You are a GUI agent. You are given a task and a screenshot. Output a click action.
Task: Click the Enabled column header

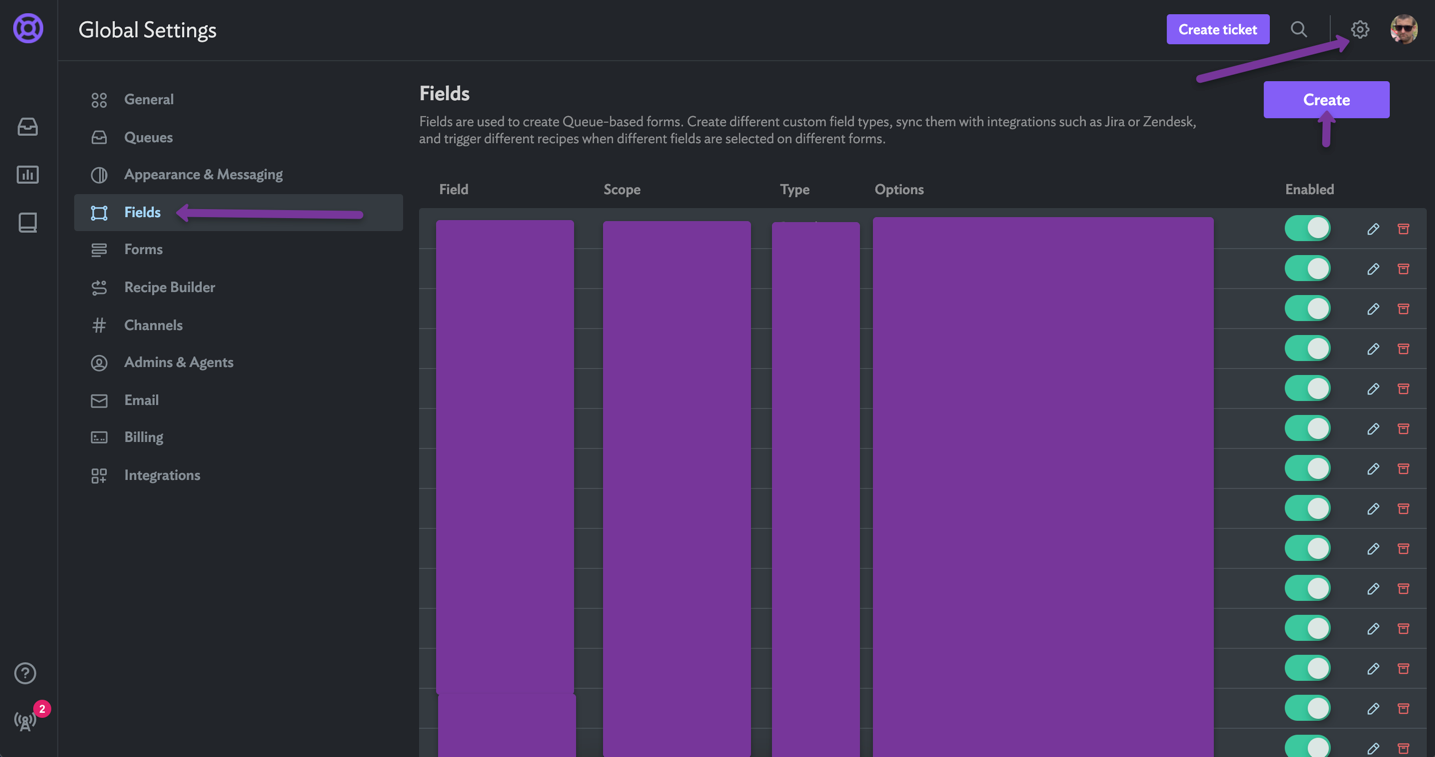1309,189
